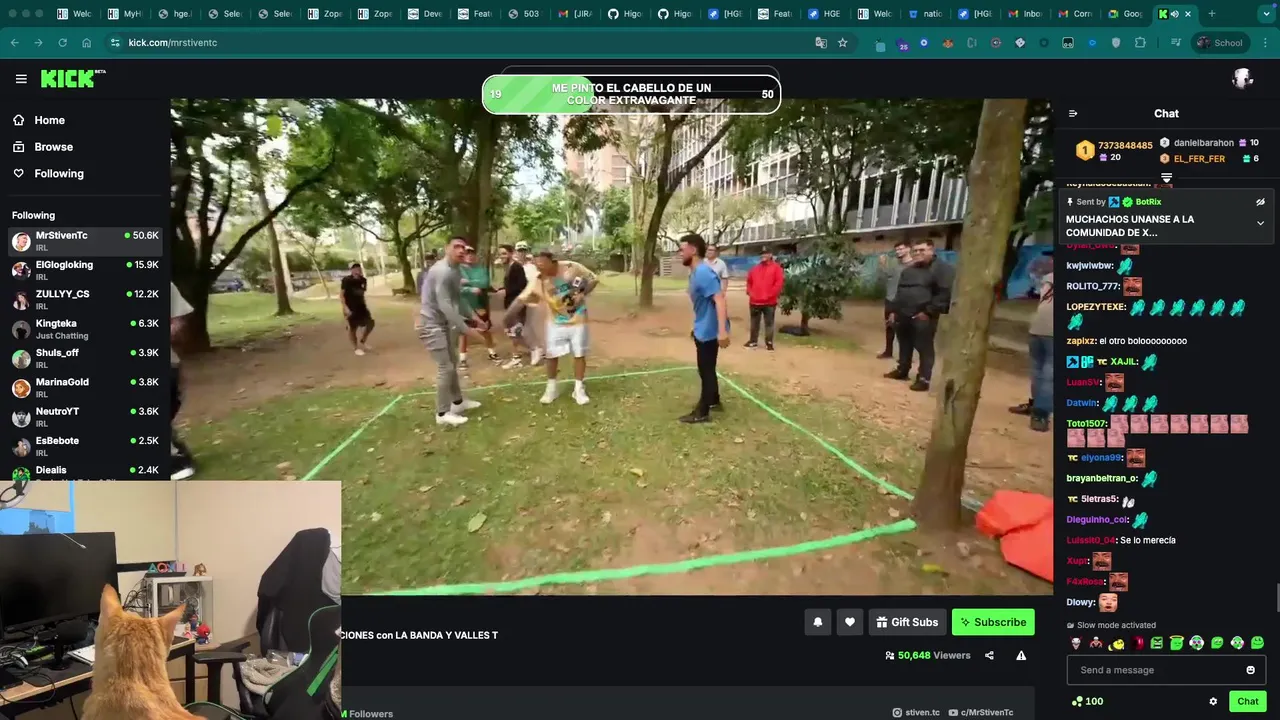The width and height of the screenshot is (1280, 720).
Task: Click the notification bell for MrStivenTc
Action: point(818,622)
